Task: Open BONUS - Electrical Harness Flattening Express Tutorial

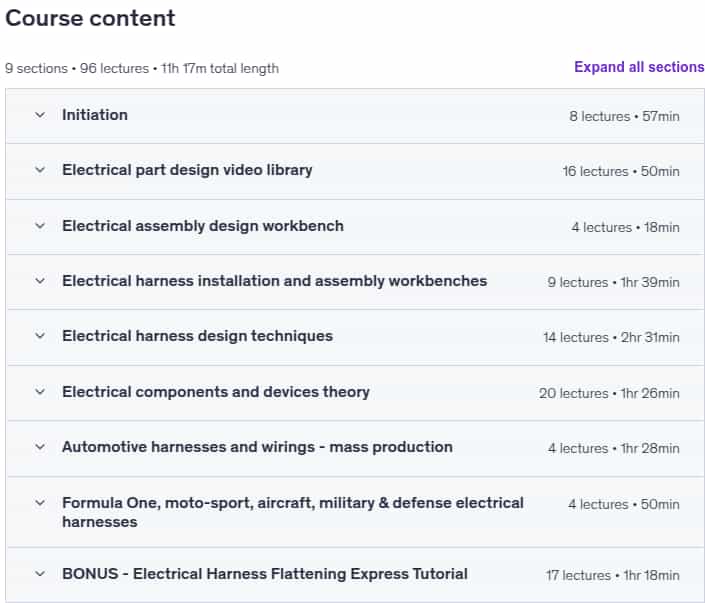Action: pos(265,574)
